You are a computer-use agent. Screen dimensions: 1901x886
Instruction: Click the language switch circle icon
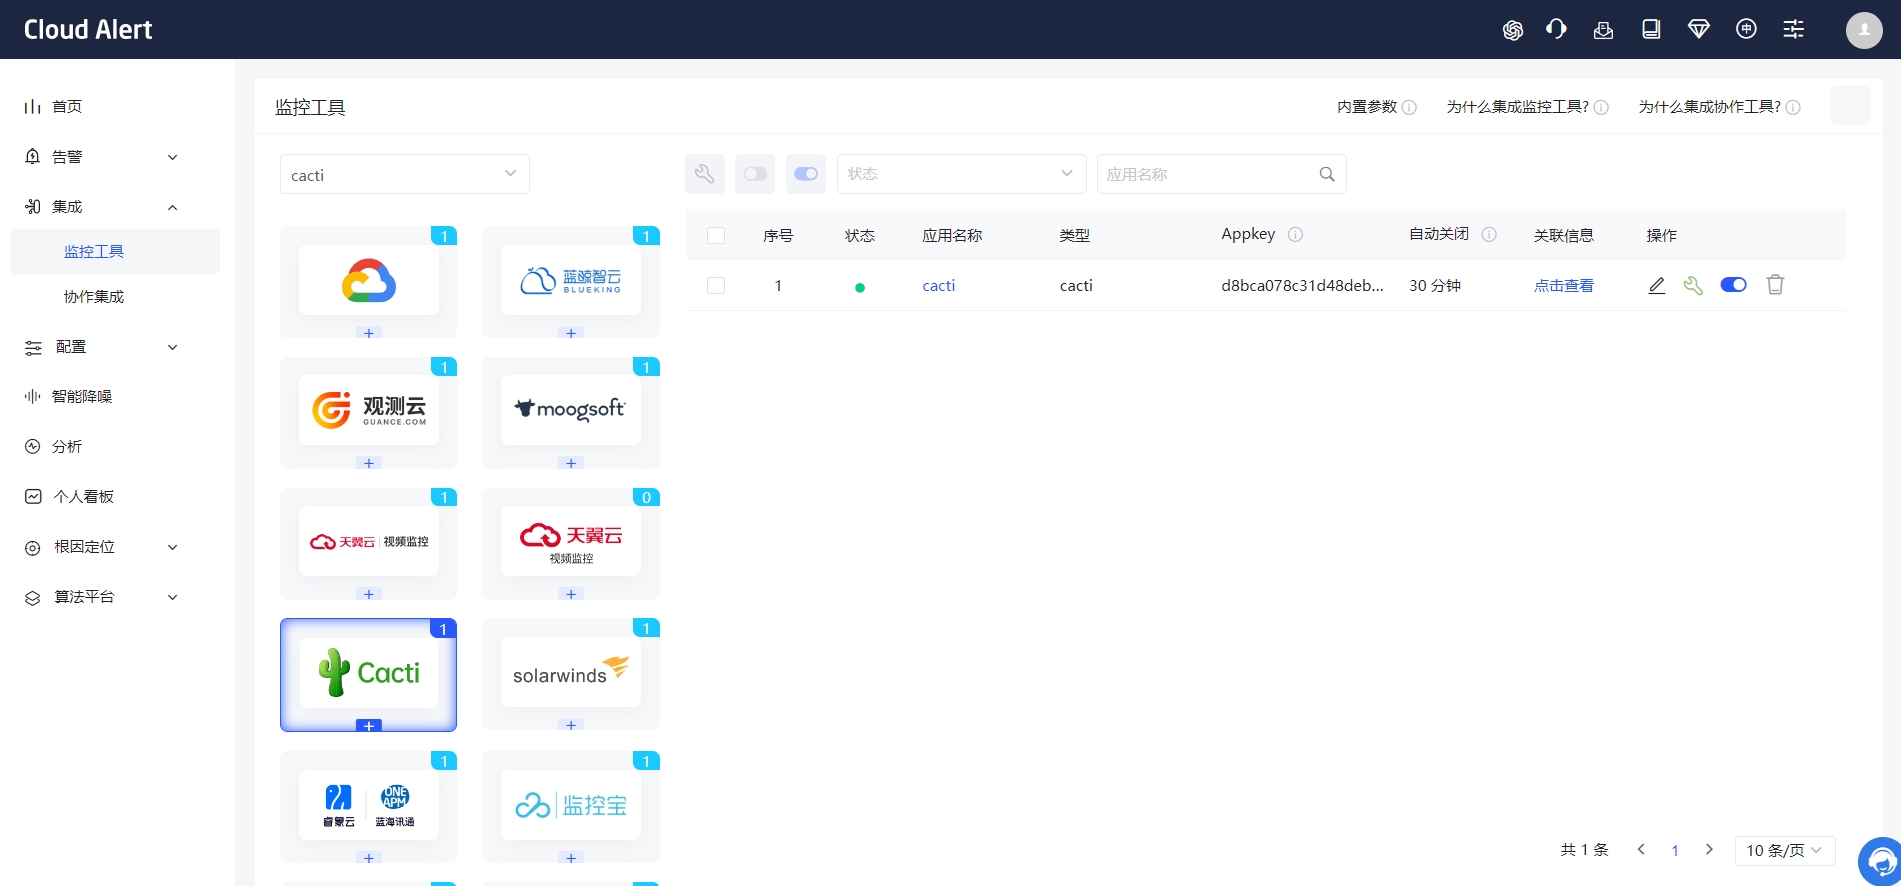1746,29
